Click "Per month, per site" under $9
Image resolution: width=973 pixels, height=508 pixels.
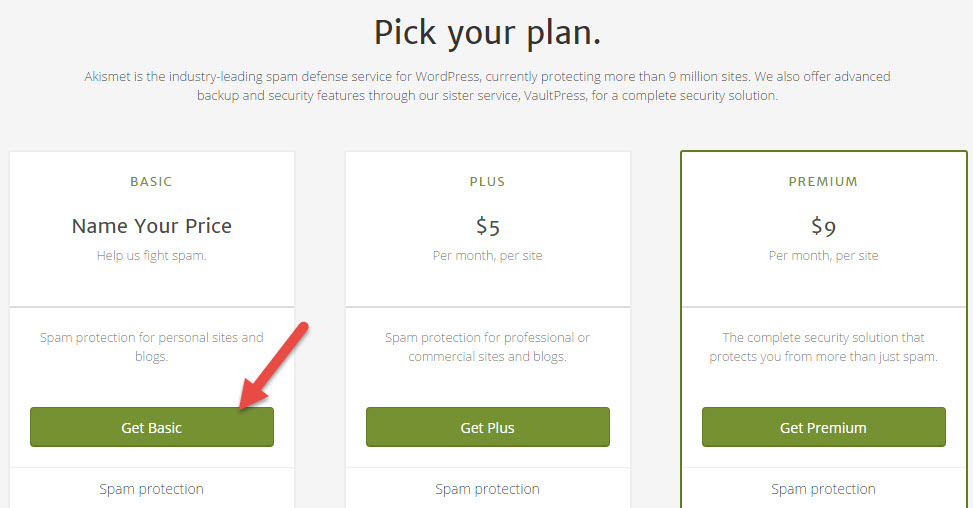click(x=823, y=256)
